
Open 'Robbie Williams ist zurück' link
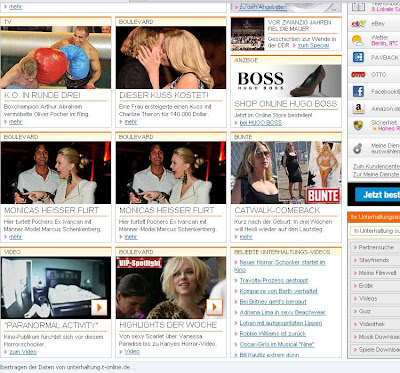pyautogui.click(x=273, y=334)
